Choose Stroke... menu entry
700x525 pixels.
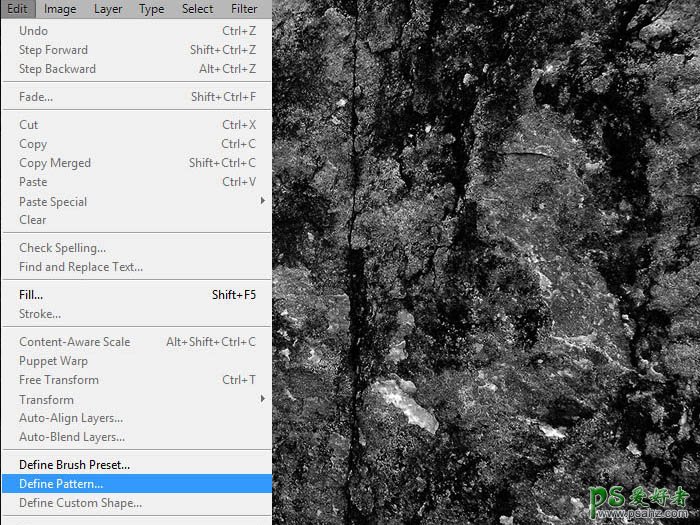pos(137,314)
